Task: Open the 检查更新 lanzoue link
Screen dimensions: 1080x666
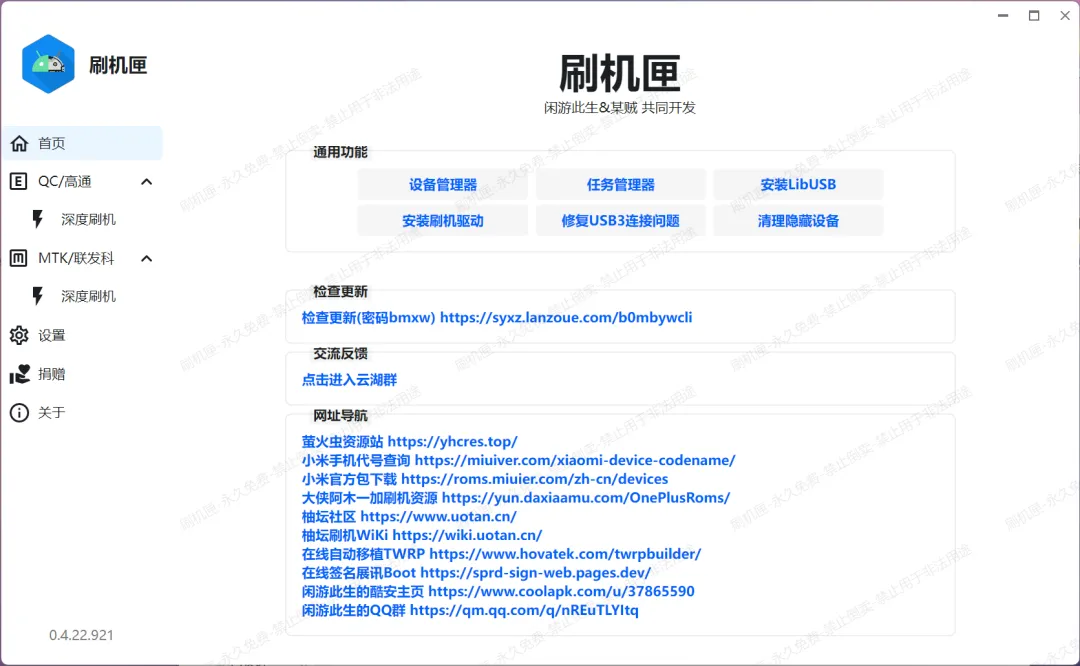Action: pyautogui.click(x=497, y=318)
